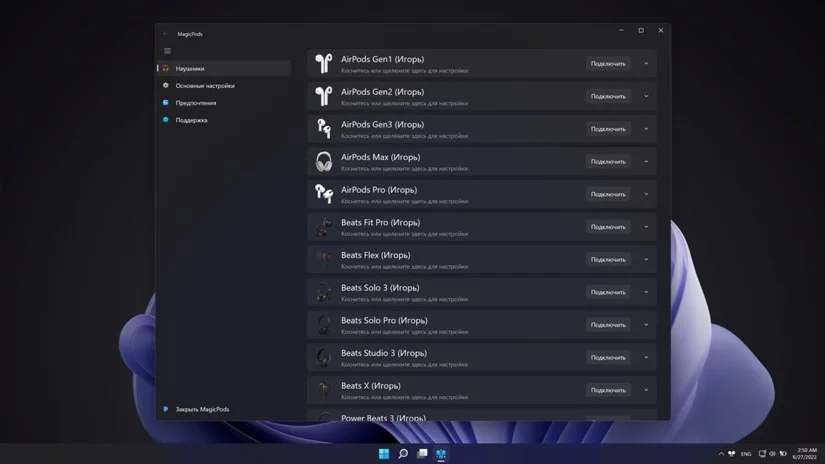The width and height of the screenshot is (825, 464).
Task: Click the AirPods Max headphones icon
Action: click(x=323, y=162)
